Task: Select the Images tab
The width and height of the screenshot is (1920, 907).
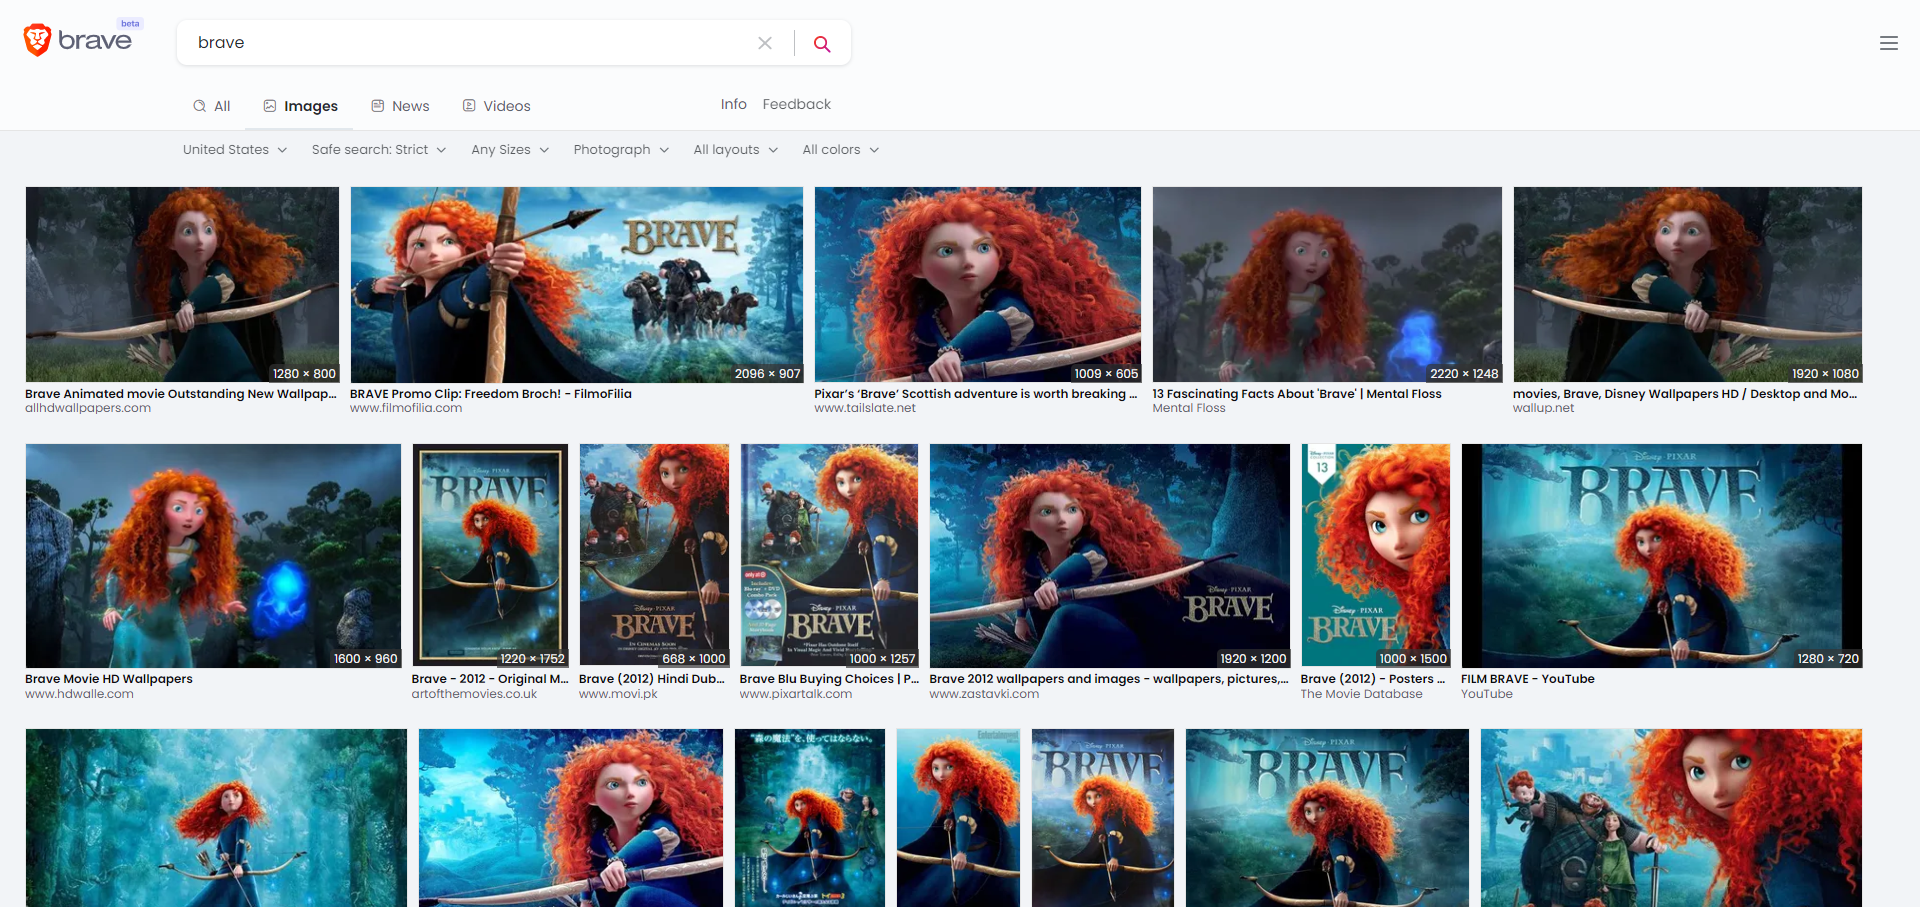Action: pos(301,106)
